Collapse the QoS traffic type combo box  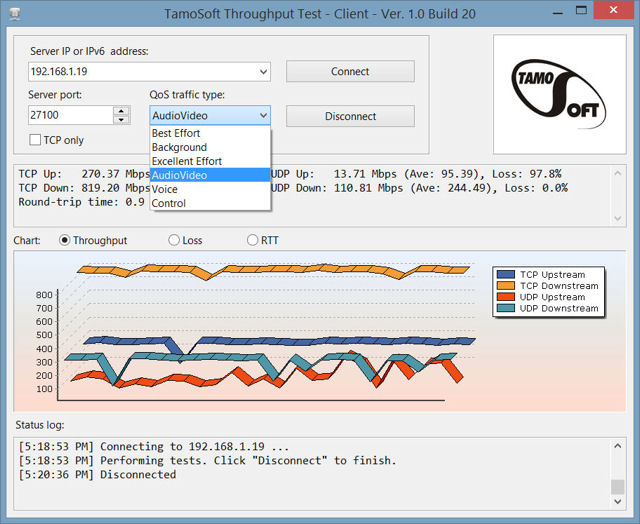point(263,115)
